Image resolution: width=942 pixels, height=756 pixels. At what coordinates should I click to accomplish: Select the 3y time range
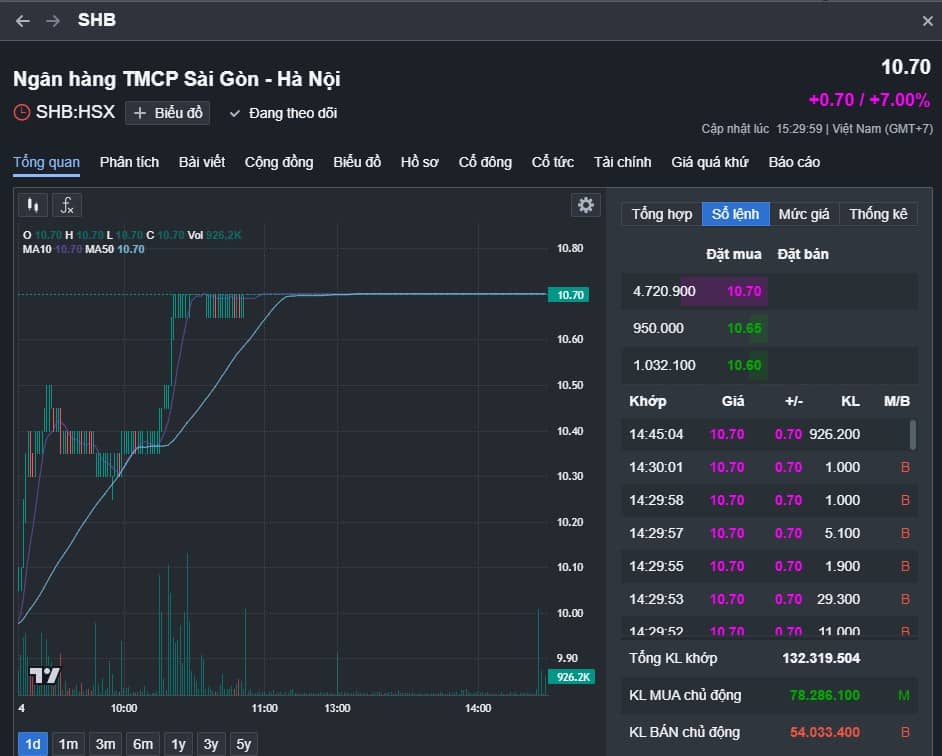click(x=210, y=744)
